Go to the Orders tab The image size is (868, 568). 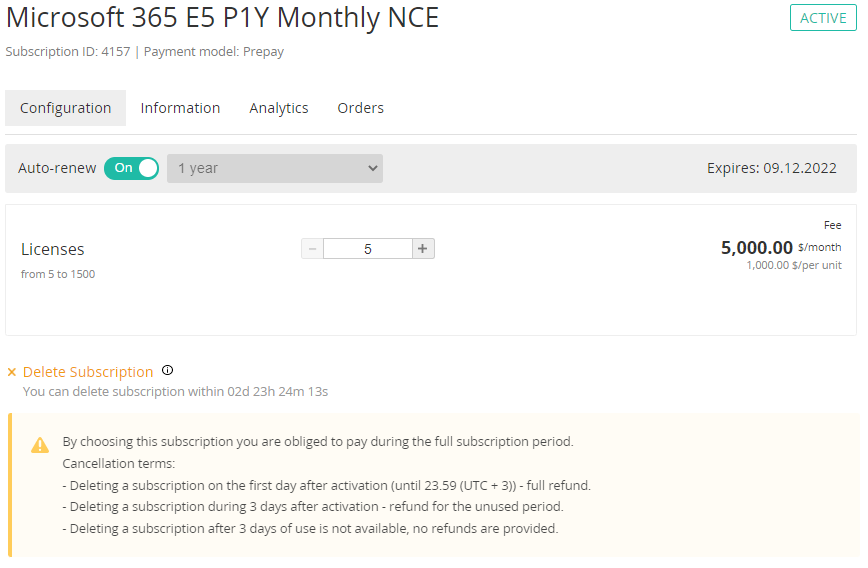(360, 108)
